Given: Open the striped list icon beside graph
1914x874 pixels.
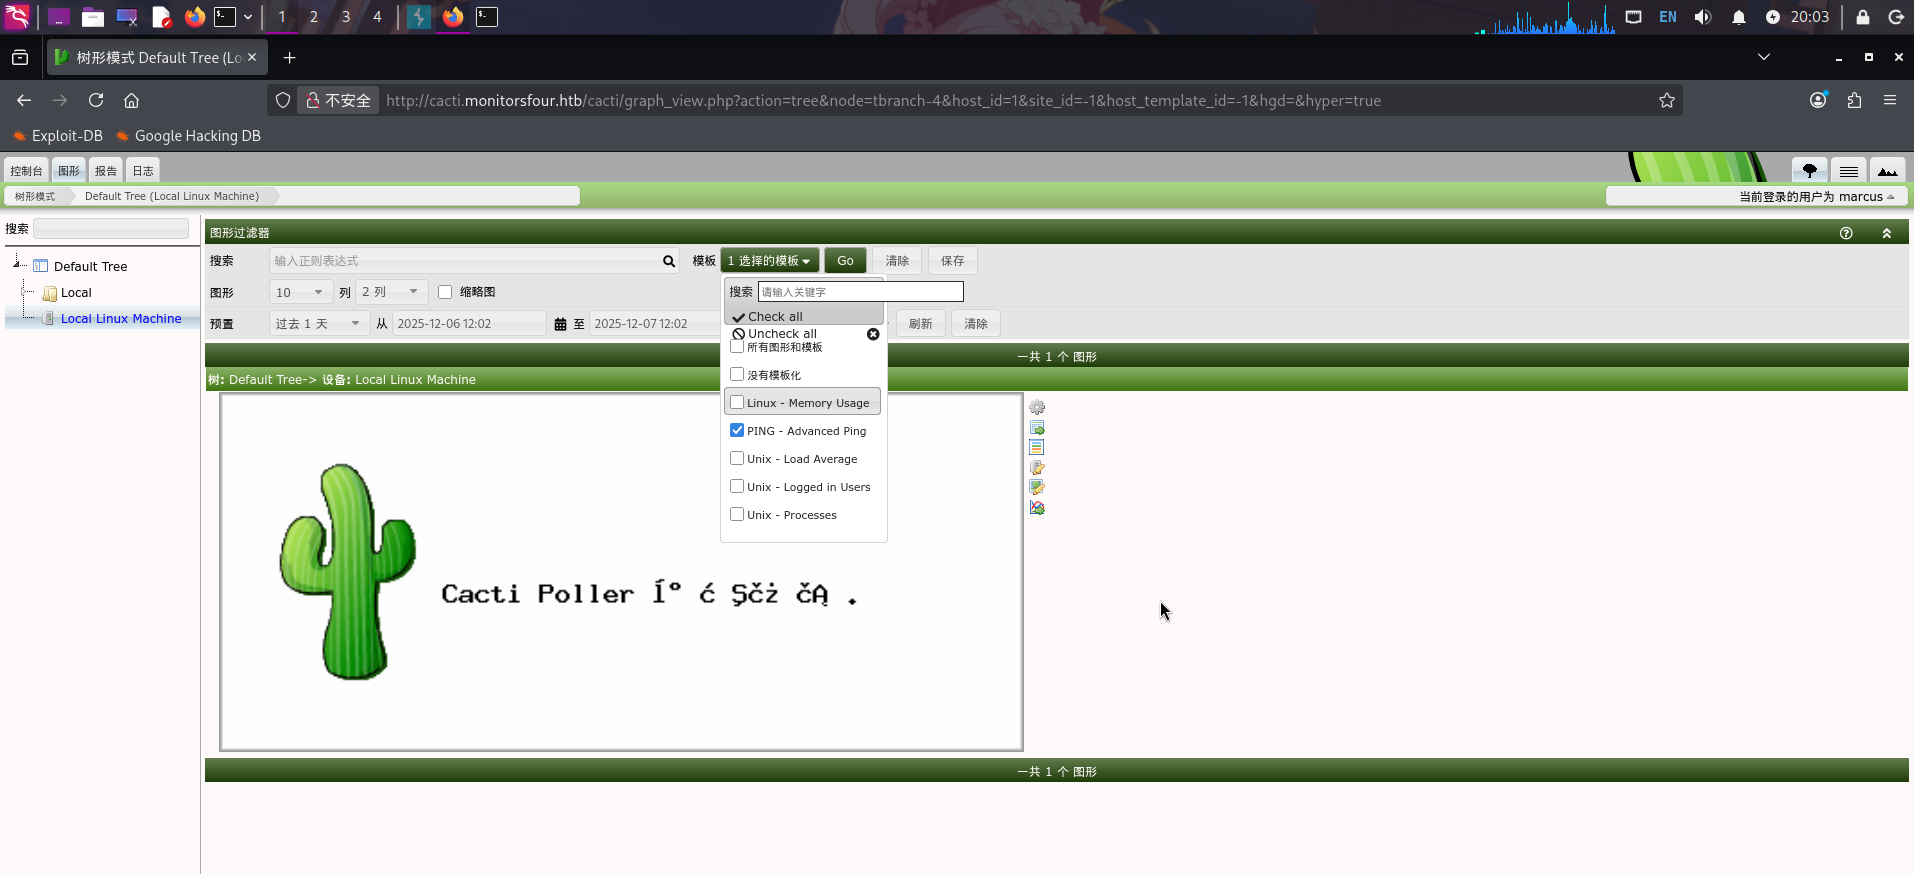Looking at the screenshot, I should [1037, 448].
